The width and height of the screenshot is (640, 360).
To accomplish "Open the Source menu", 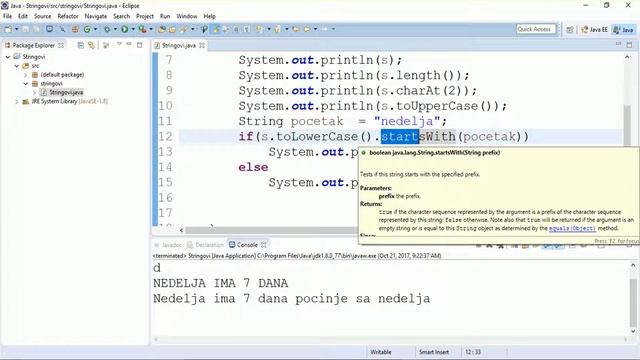I will 42,16.
